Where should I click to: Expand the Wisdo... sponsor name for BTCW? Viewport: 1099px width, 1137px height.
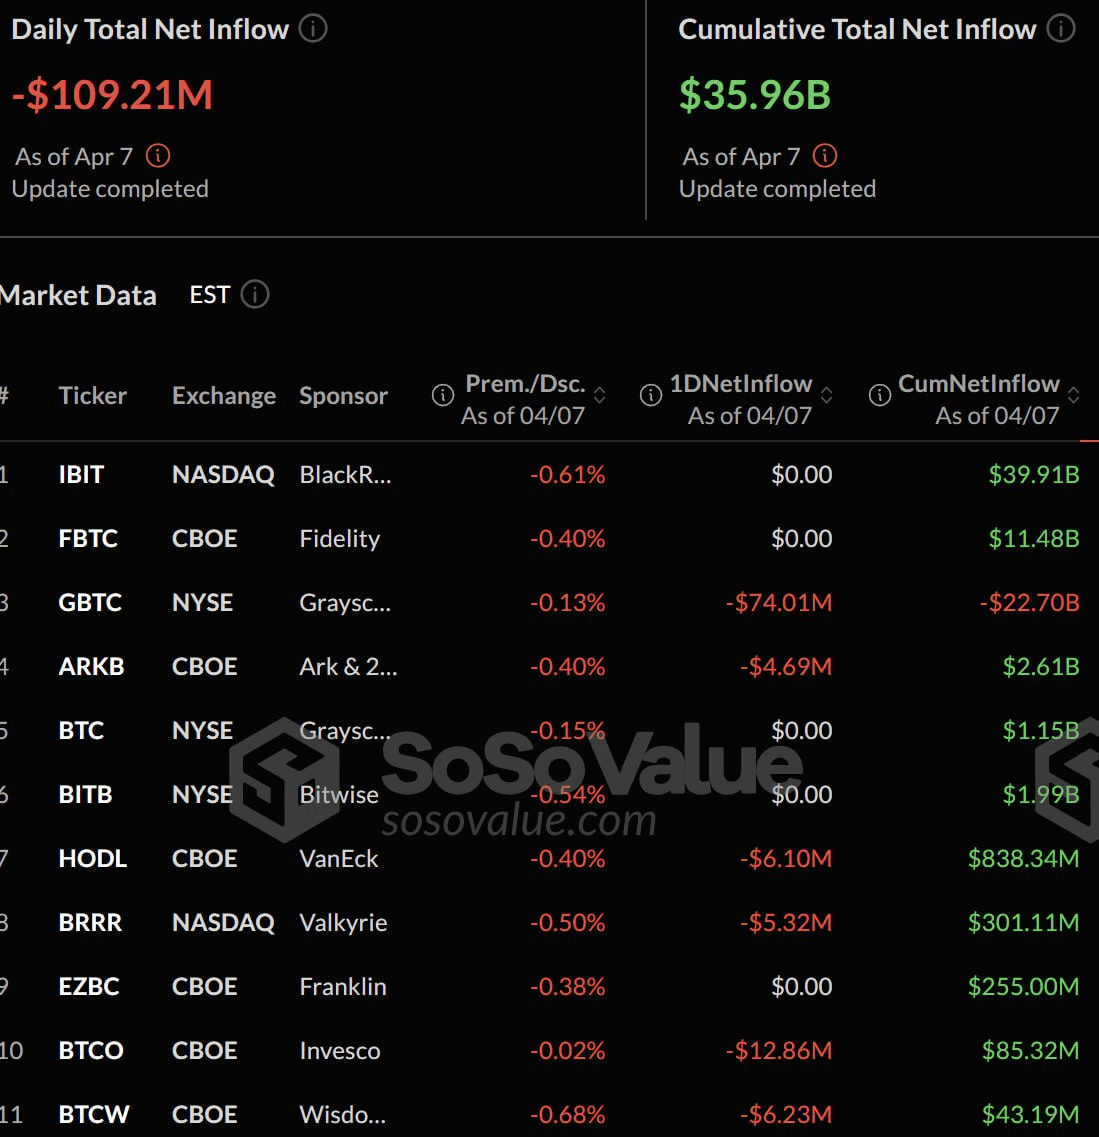coord(343,1114)
